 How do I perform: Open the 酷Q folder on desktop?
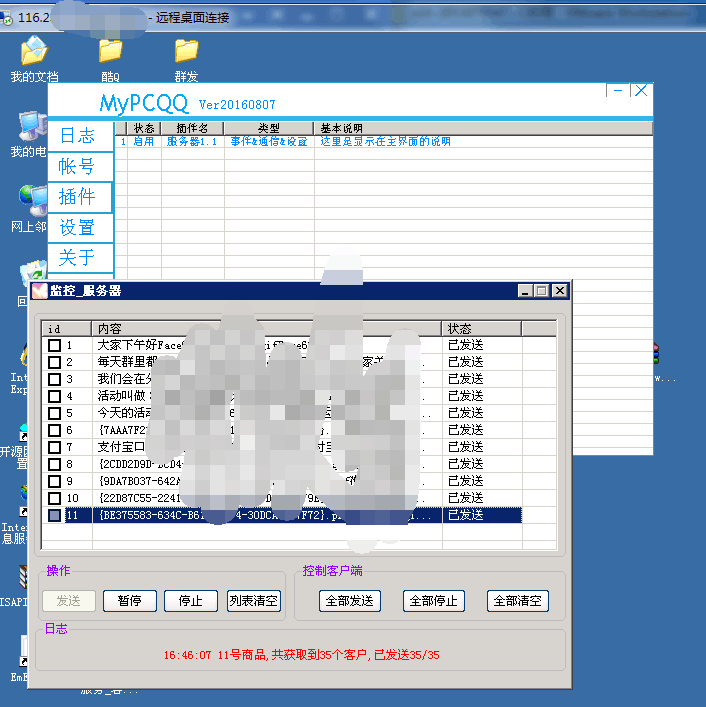point(110,52)
